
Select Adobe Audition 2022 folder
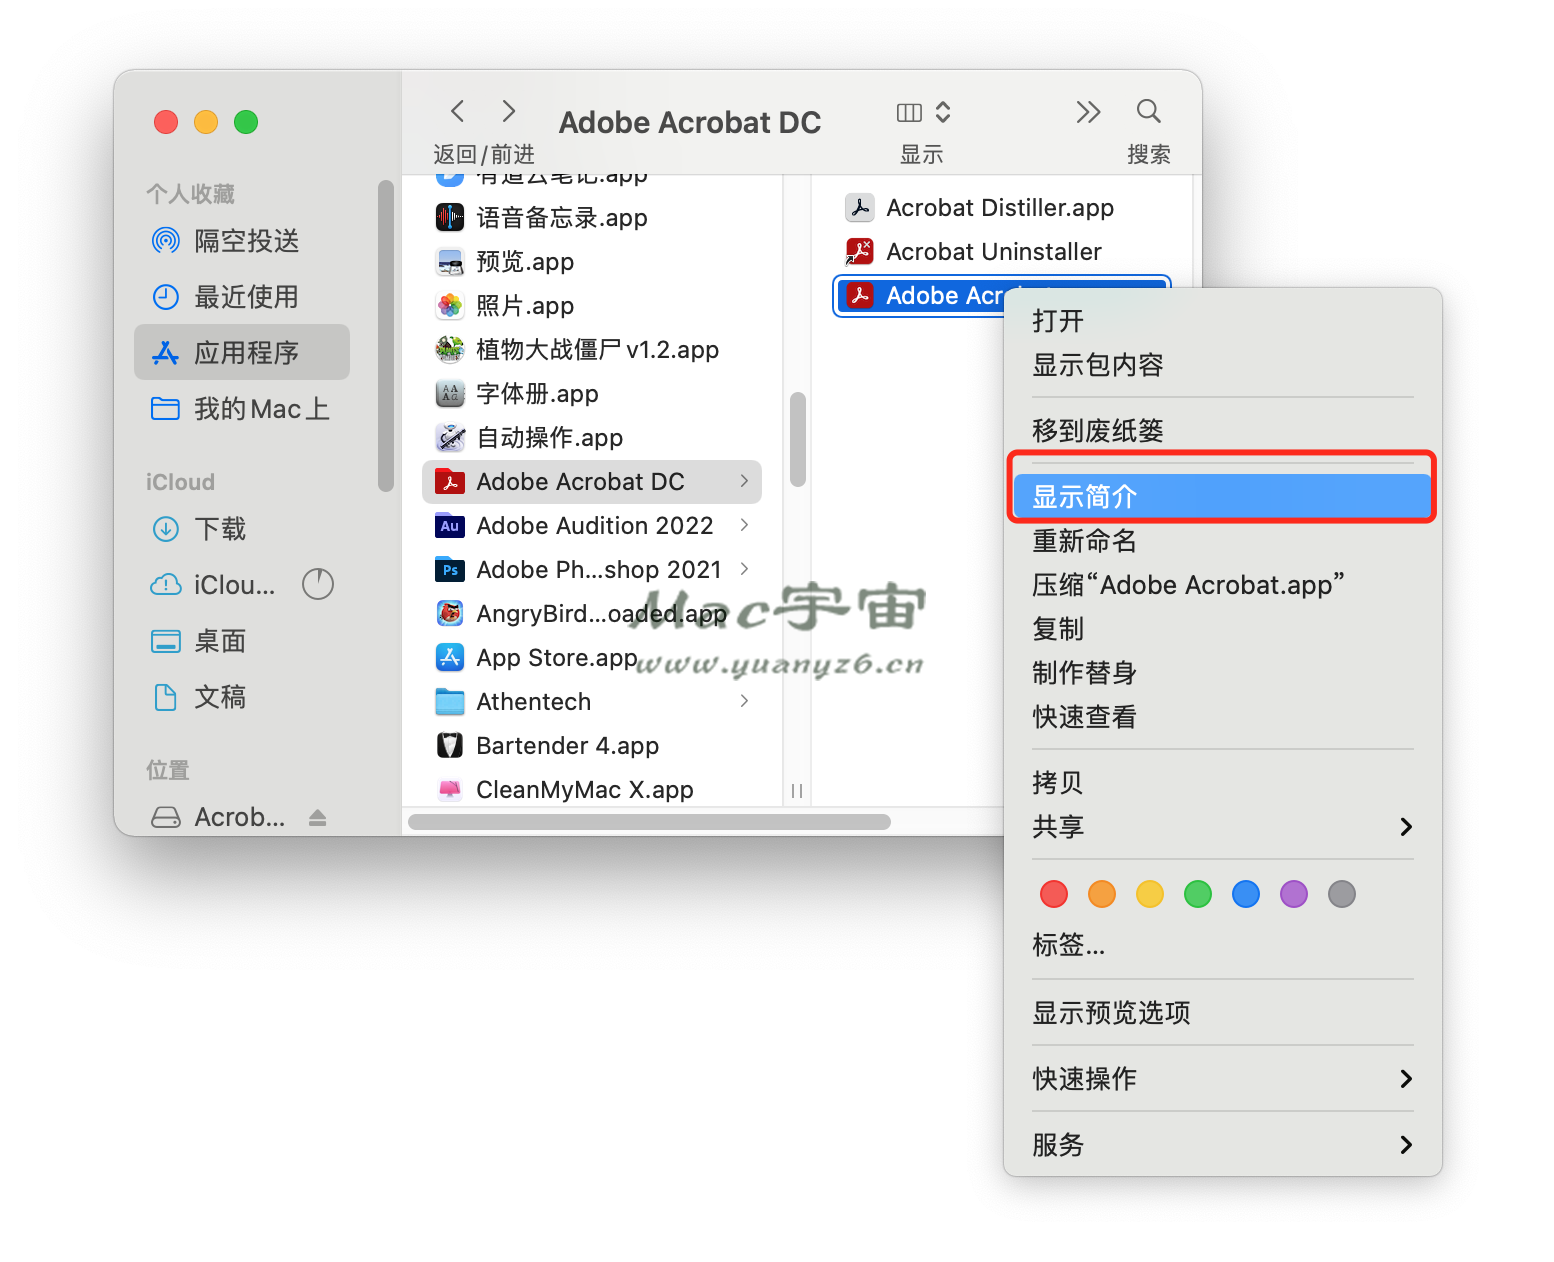[592, 526]
